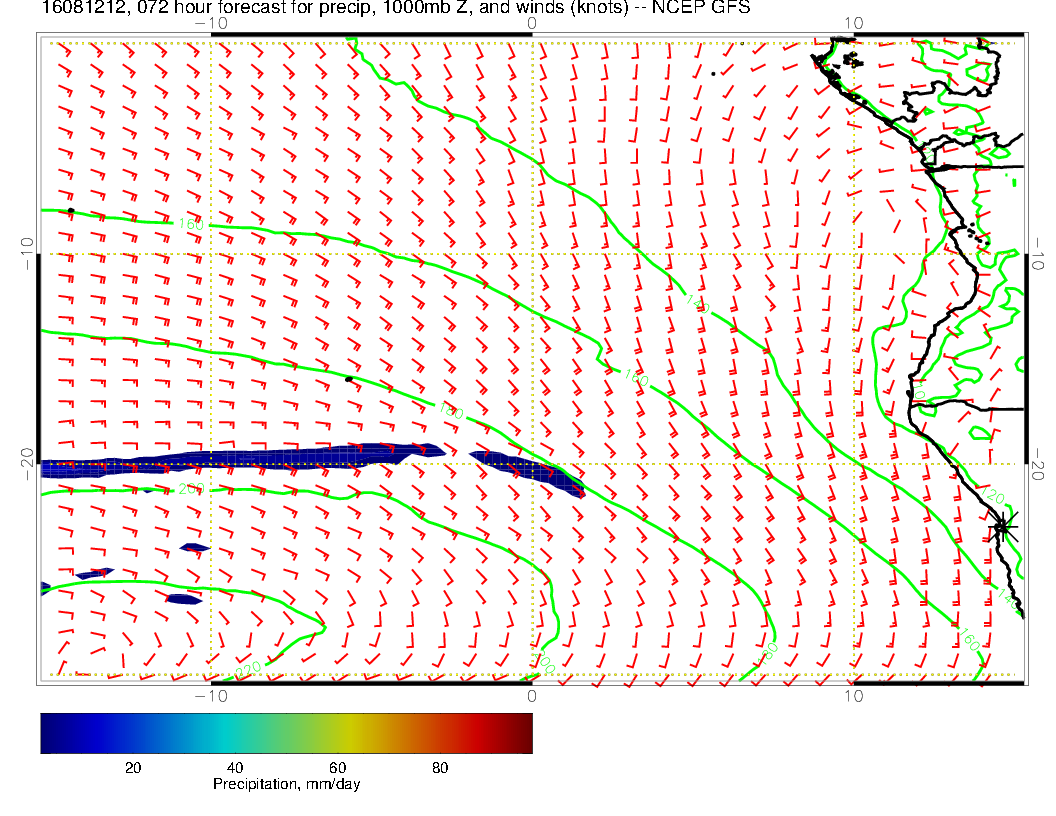Click the 100 contour label near bottom
The height and width of the screenshot is (816, 1056).
click(x=543, y=663)
